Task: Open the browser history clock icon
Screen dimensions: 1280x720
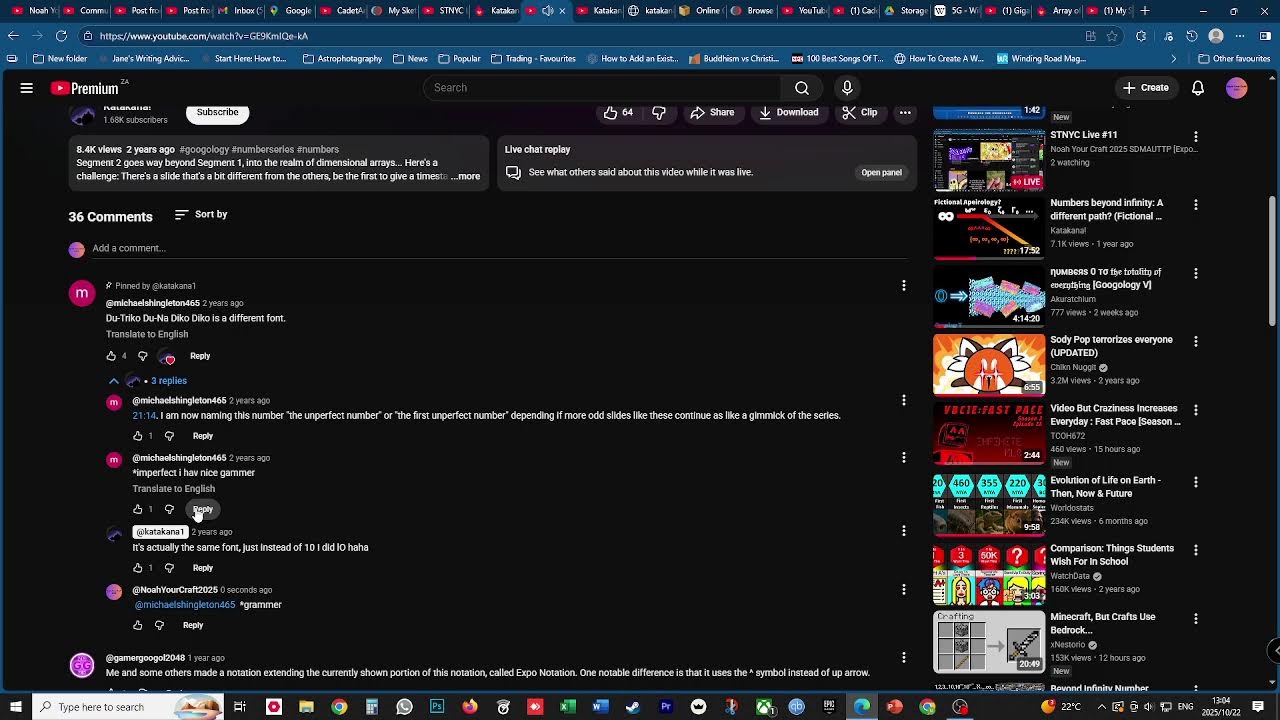Action: click(1191, 36)
